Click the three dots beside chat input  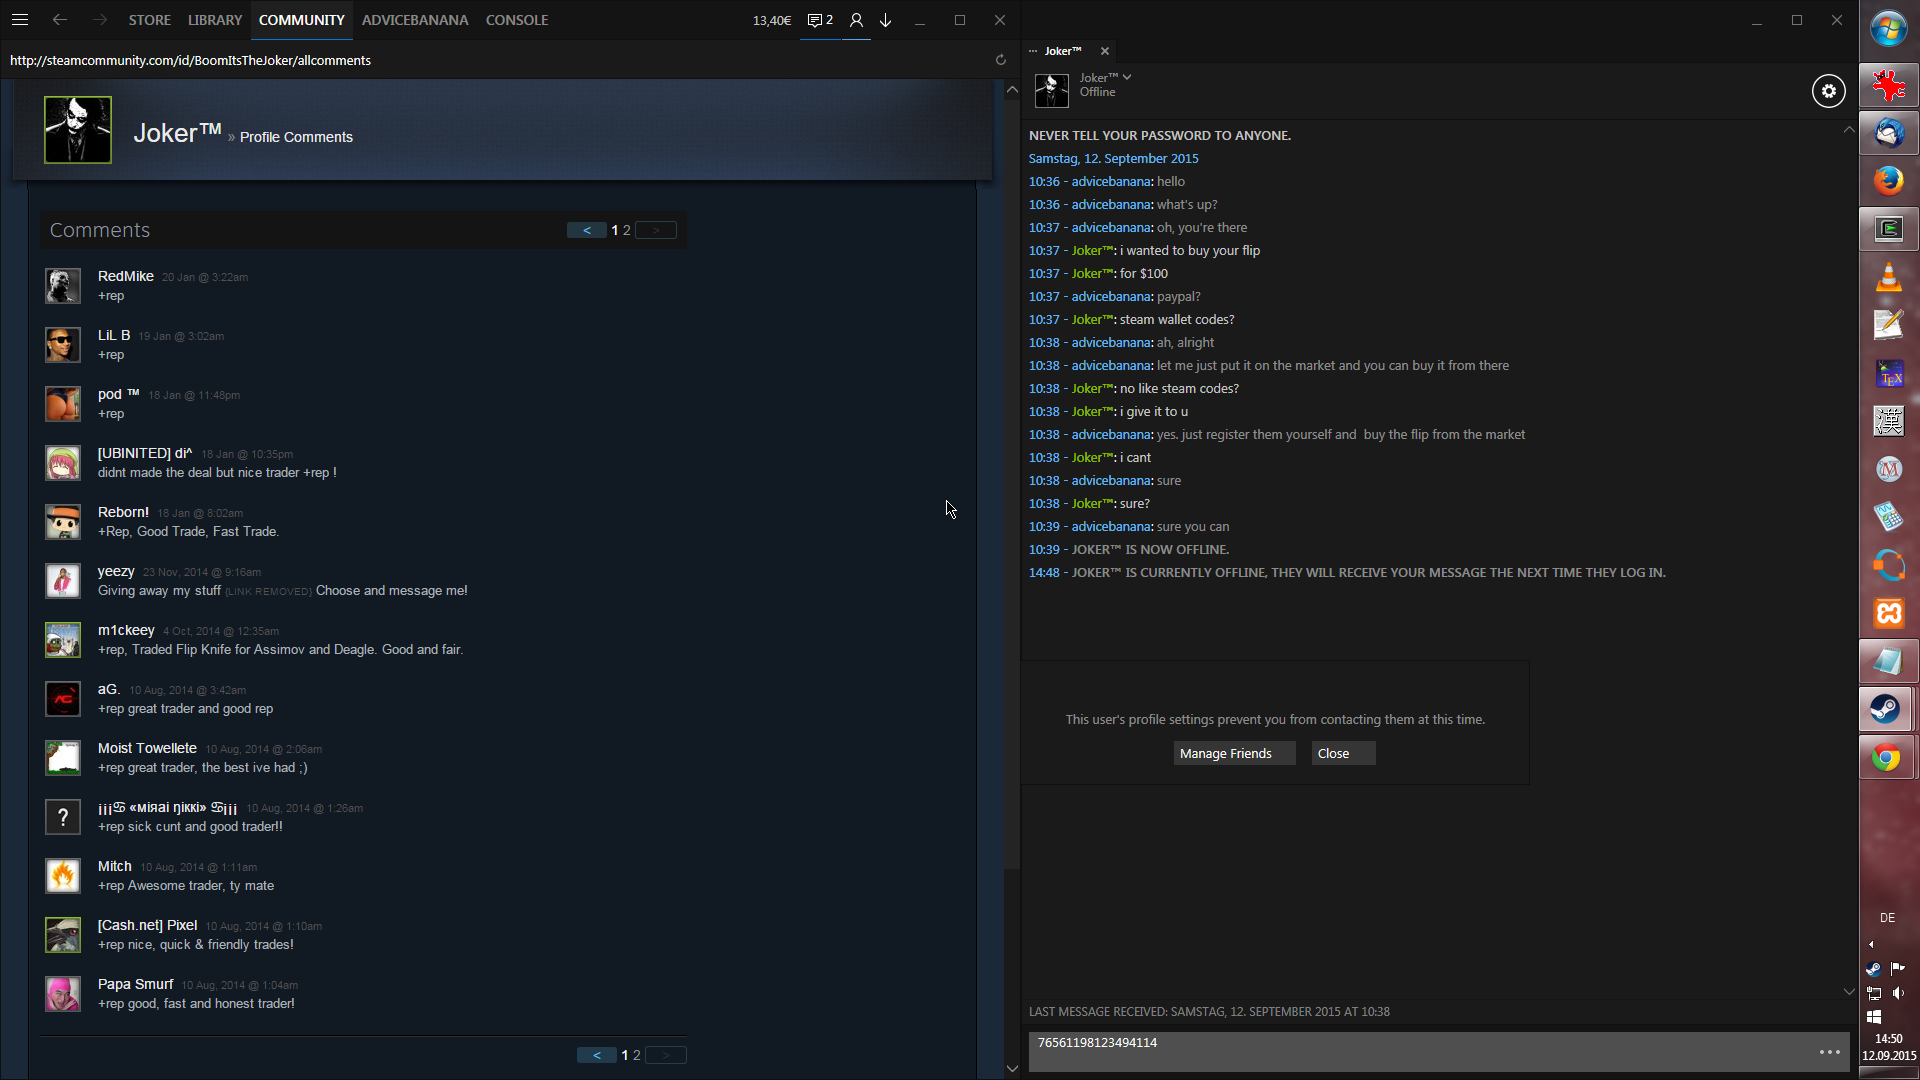[1829, 1052]
